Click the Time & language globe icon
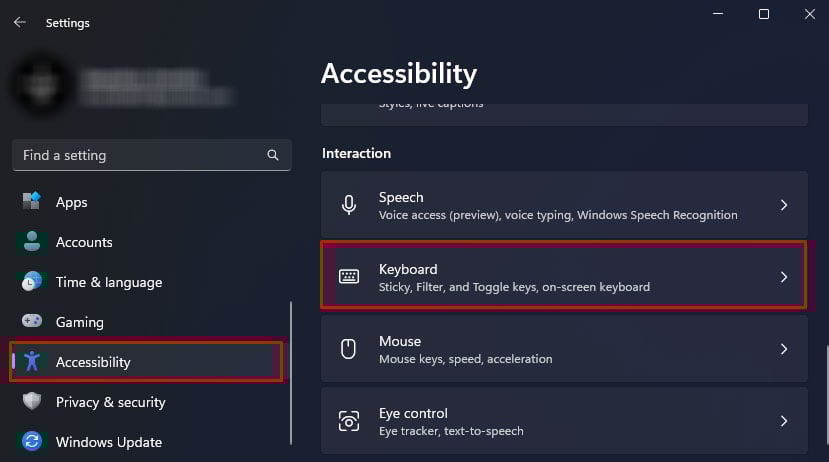The width and height of the screenshot is (829, 462). pyautogui.click(x=32, y=282)
